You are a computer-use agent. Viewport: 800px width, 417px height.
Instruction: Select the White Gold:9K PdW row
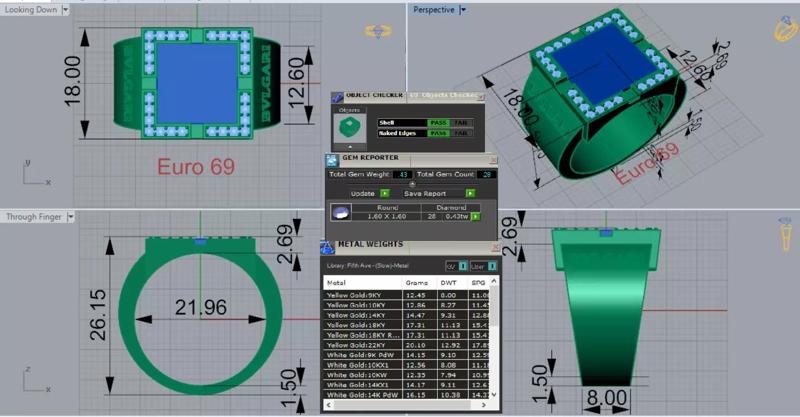(406, 355)
